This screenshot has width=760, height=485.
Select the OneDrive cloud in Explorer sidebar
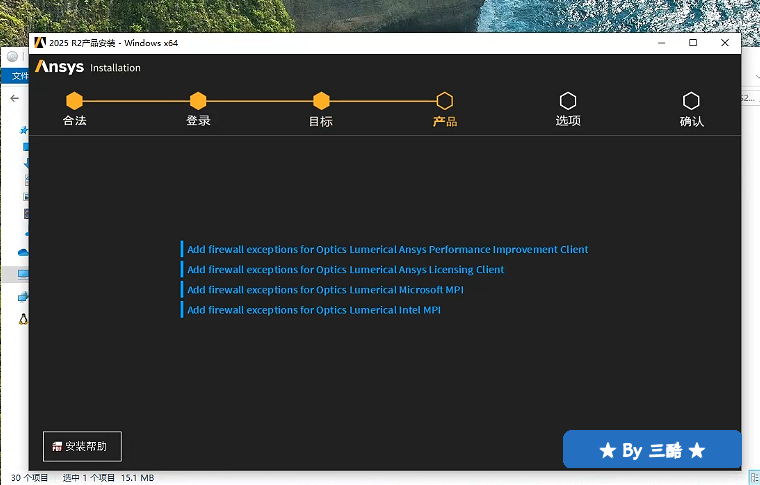(x=23, y=252)
